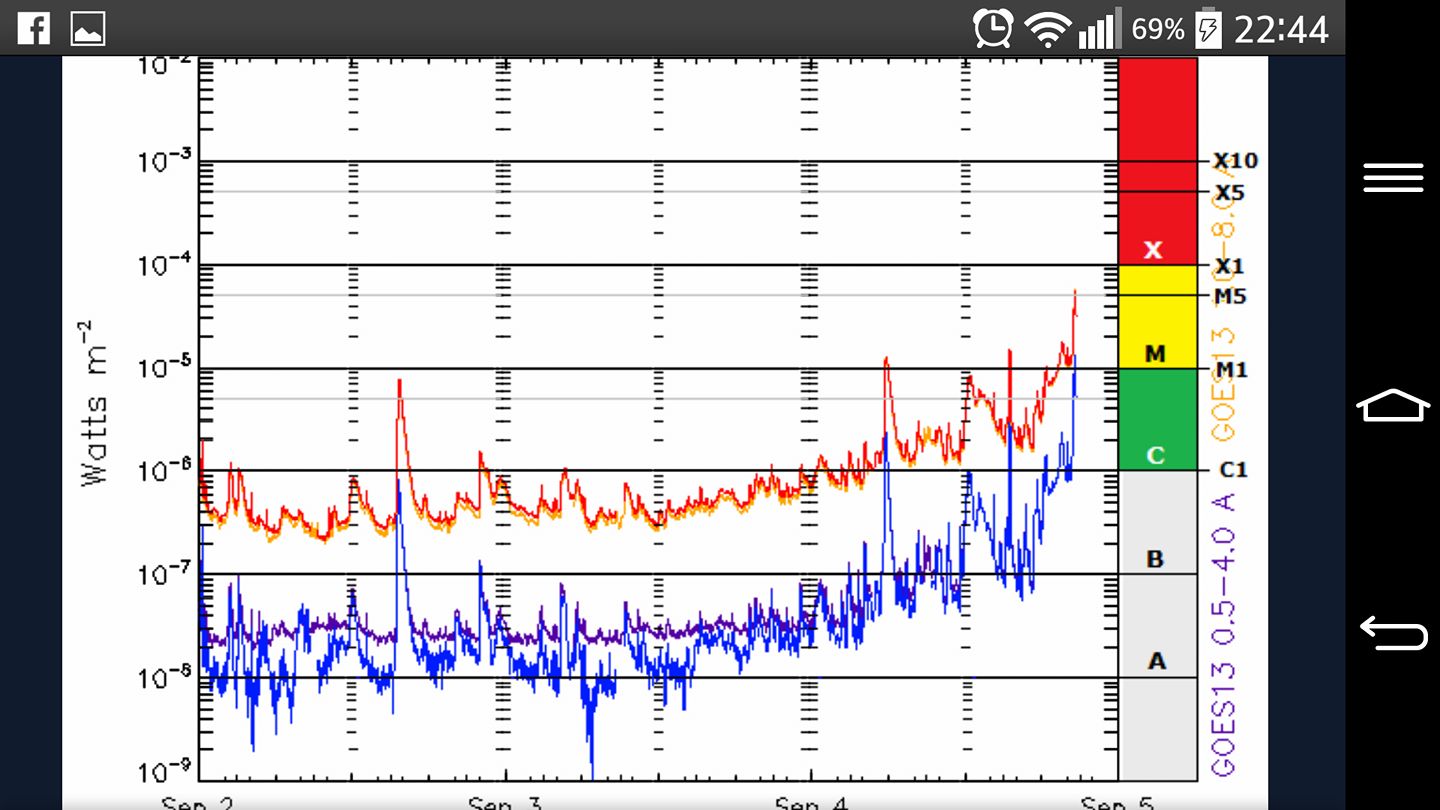Tap the charging battery icon
Image resolution: width=1440 pixels, height=810 pixels.
click(1208, 30)
